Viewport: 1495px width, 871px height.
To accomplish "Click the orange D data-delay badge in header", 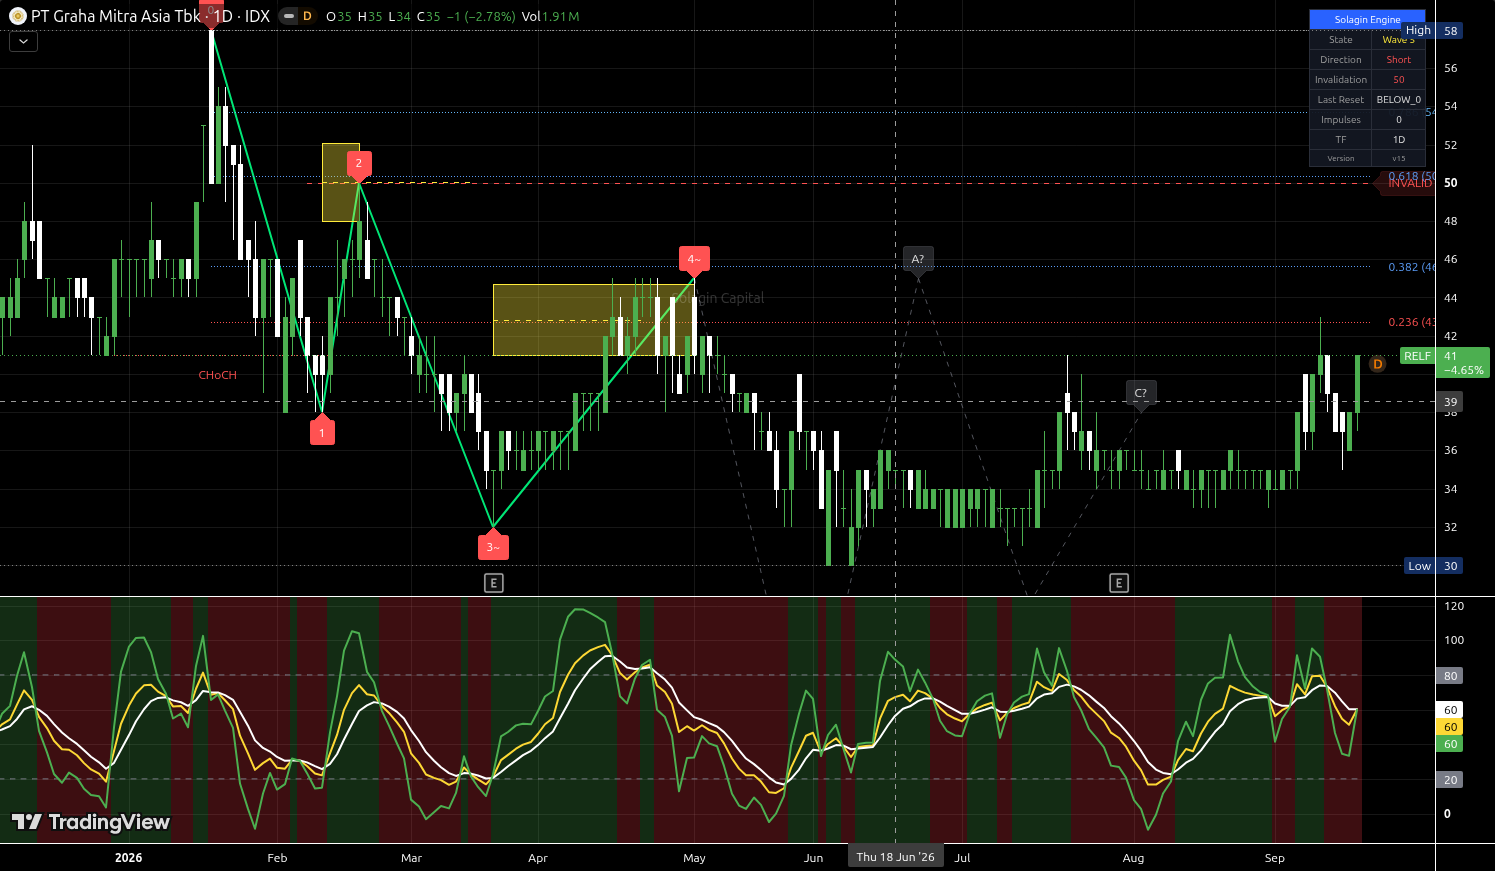I will click(306, 16).
